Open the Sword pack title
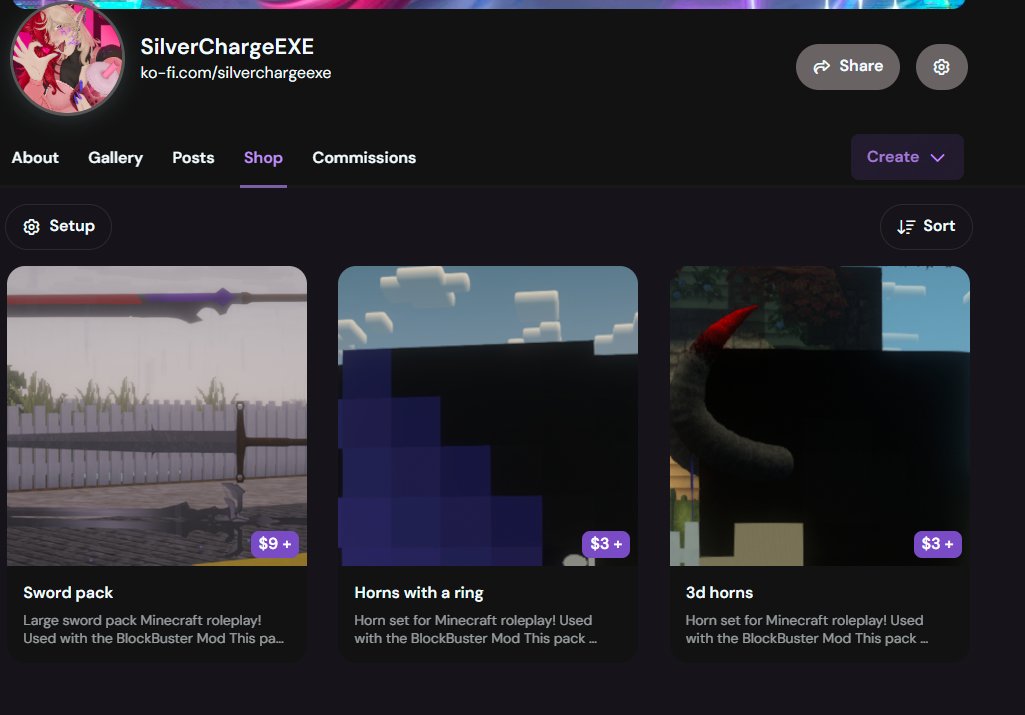Image resolution: width=1025 pixels, height=715 pixels. pyautogui.click(x=68, y=593)
